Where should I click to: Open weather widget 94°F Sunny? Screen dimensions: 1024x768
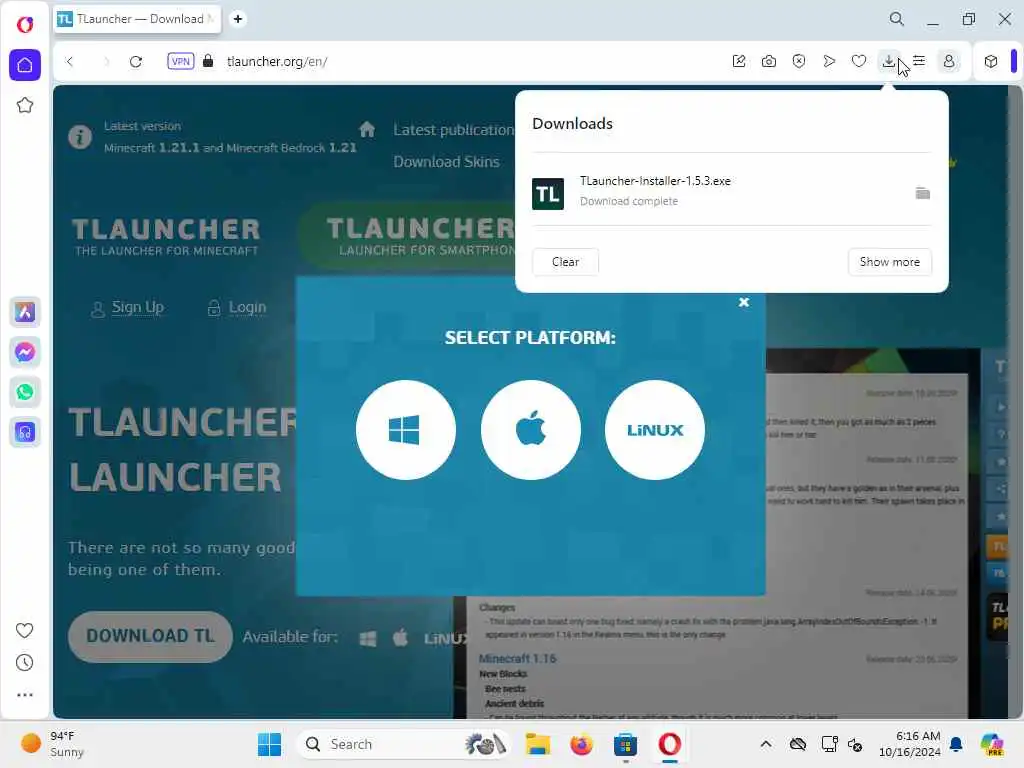tap(52, 744)
